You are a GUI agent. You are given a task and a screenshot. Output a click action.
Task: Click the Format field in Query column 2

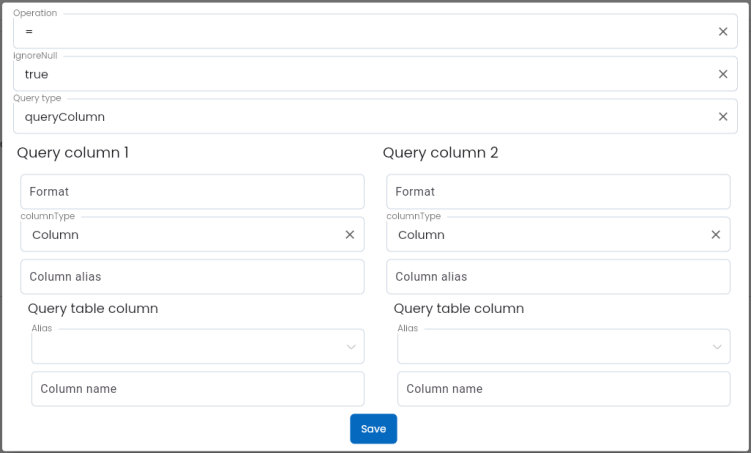coord(558,191)
